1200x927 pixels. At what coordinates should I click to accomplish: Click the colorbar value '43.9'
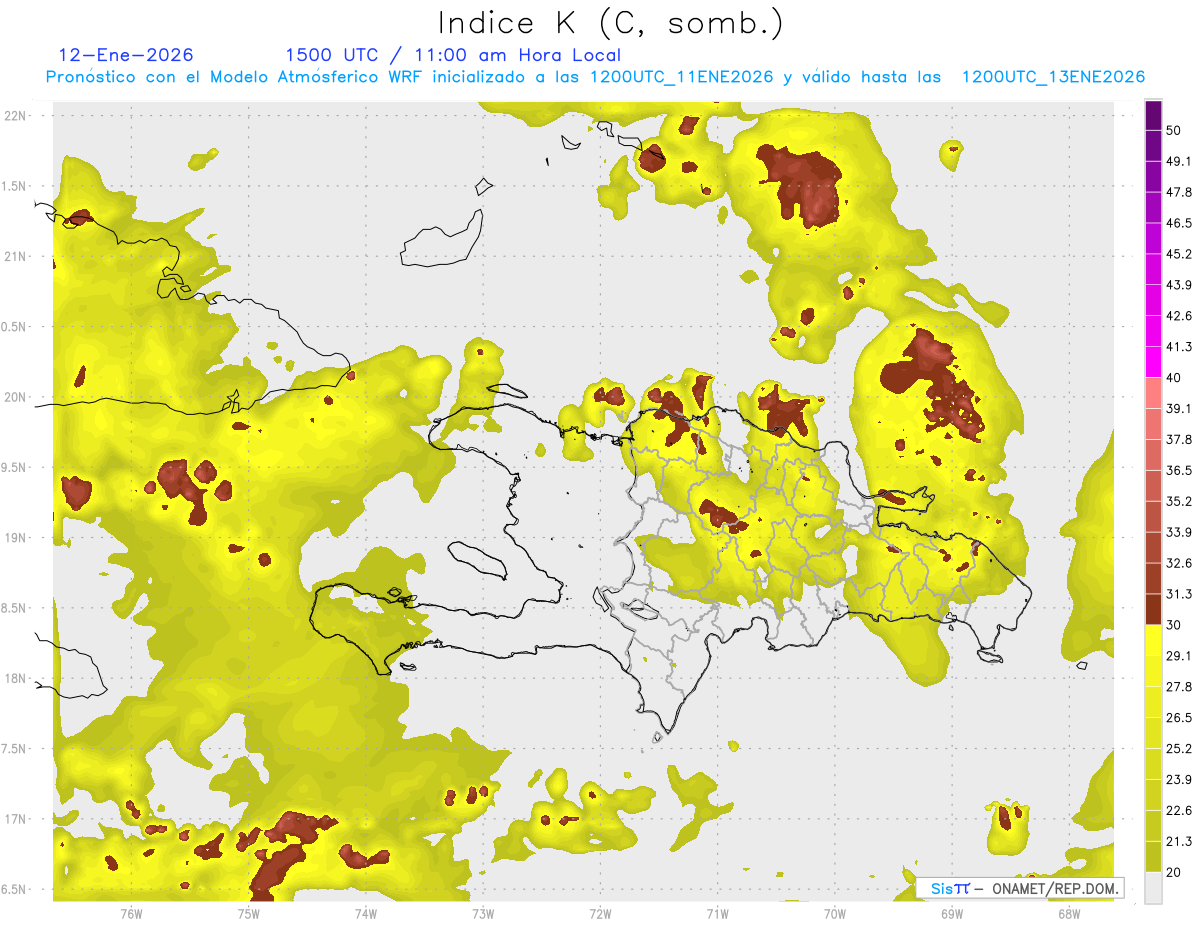point(1178,285)
